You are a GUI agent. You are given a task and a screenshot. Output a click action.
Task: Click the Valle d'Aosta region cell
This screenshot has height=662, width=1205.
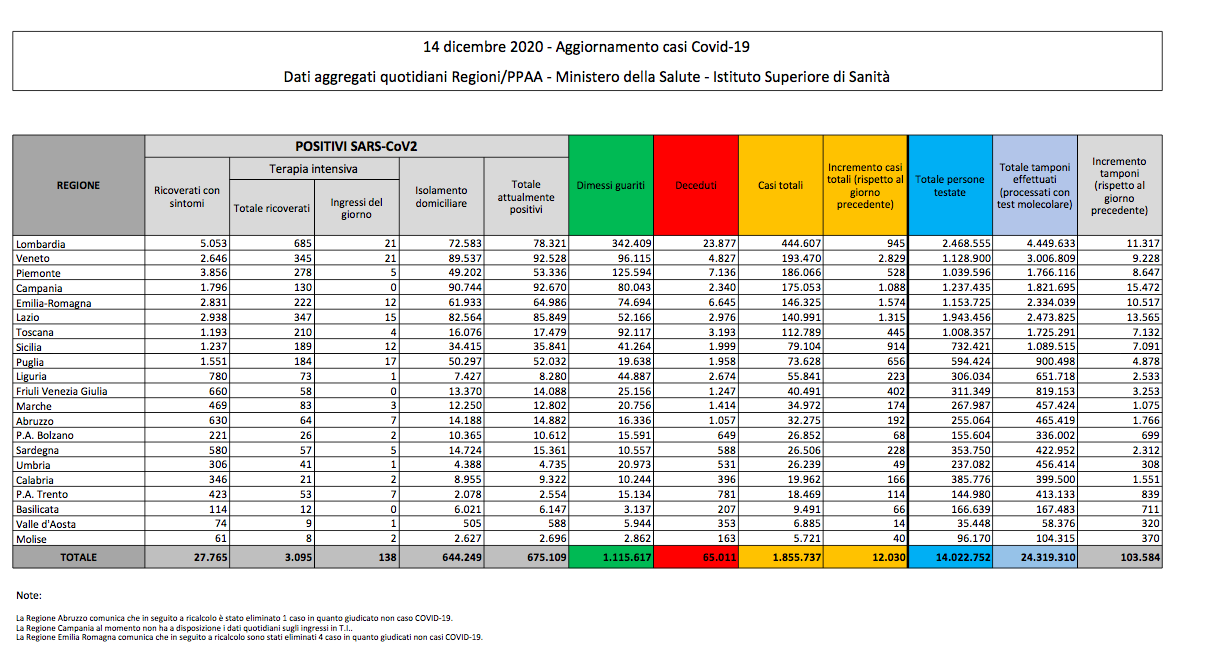click(x=46, y=523)
